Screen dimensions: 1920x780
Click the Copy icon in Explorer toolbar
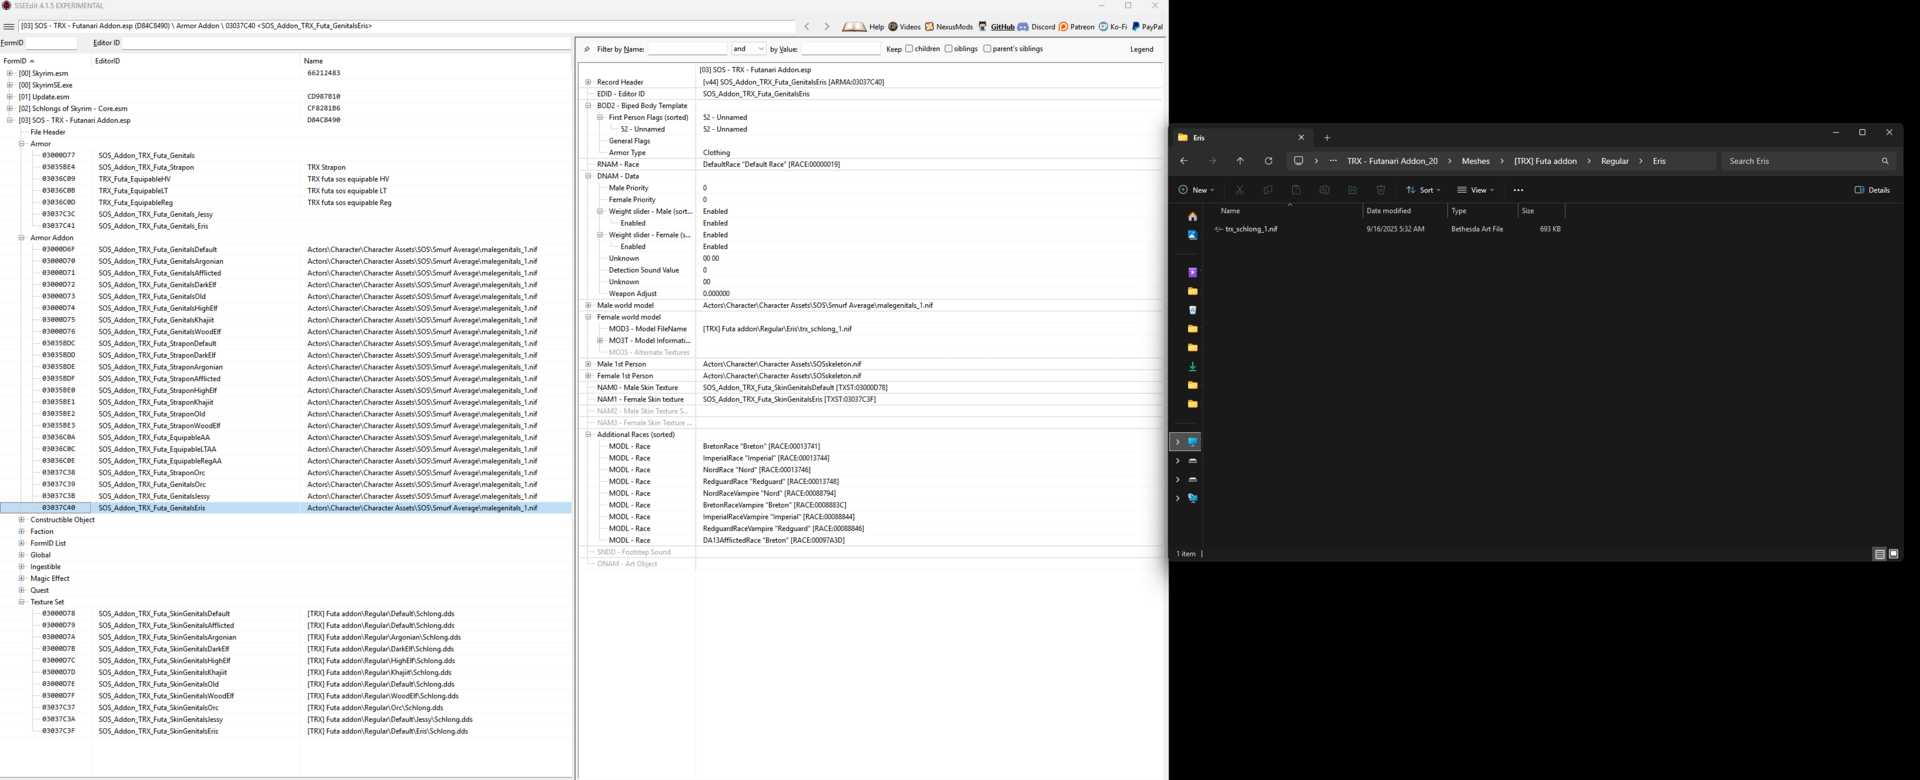[x=1268, y=190]
